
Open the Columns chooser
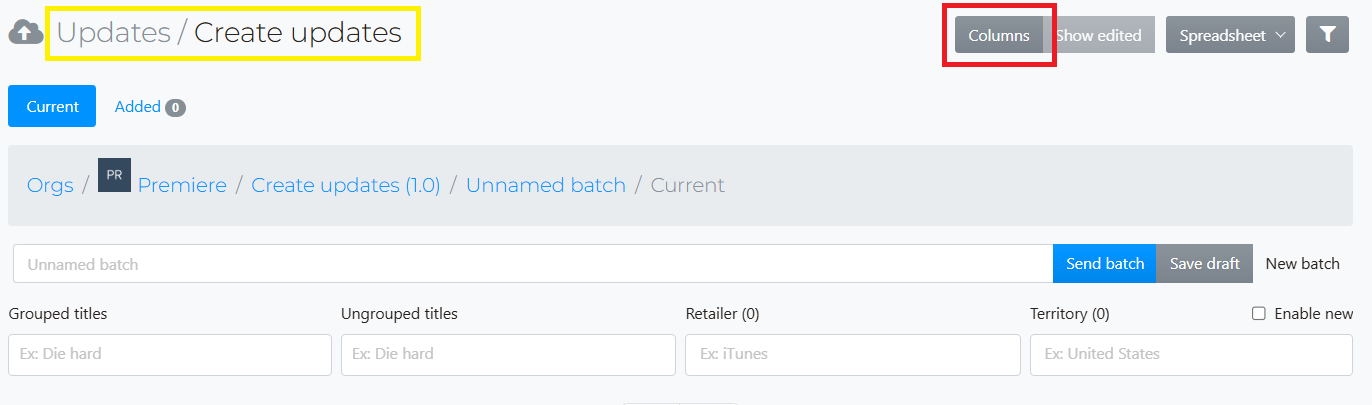999,35
